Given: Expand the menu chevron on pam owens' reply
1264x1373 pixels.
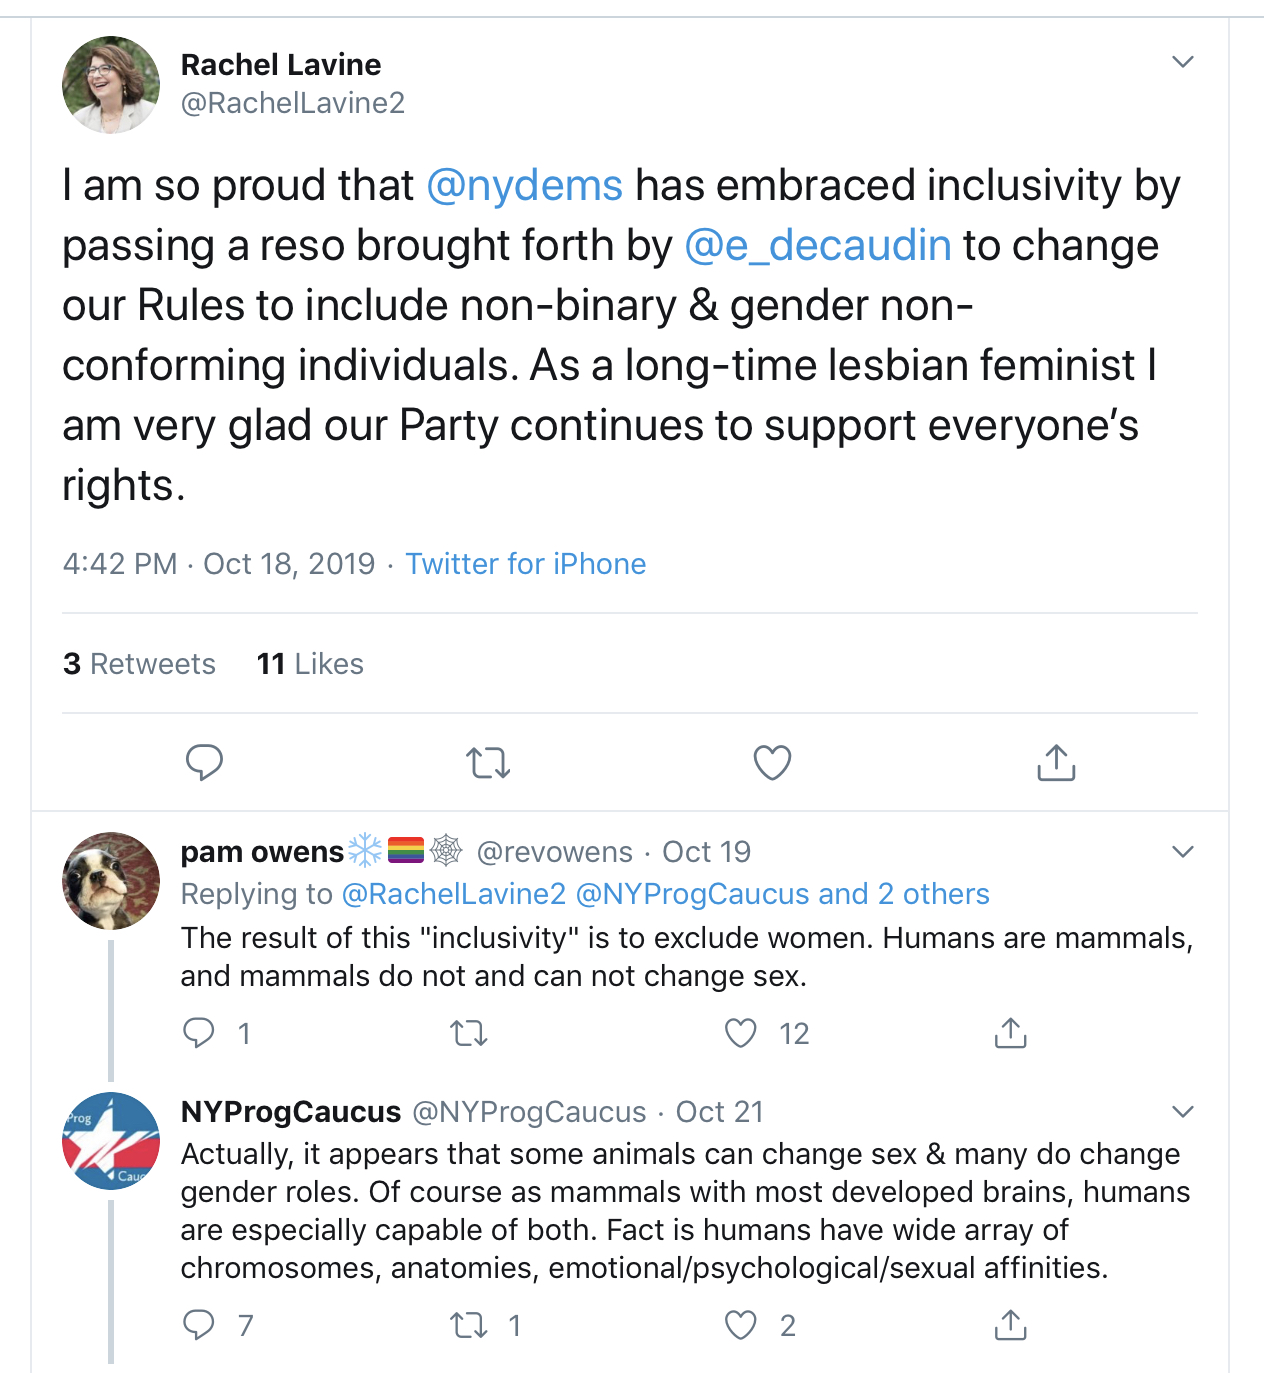Looking at the screenshot, I should 1183,852.
